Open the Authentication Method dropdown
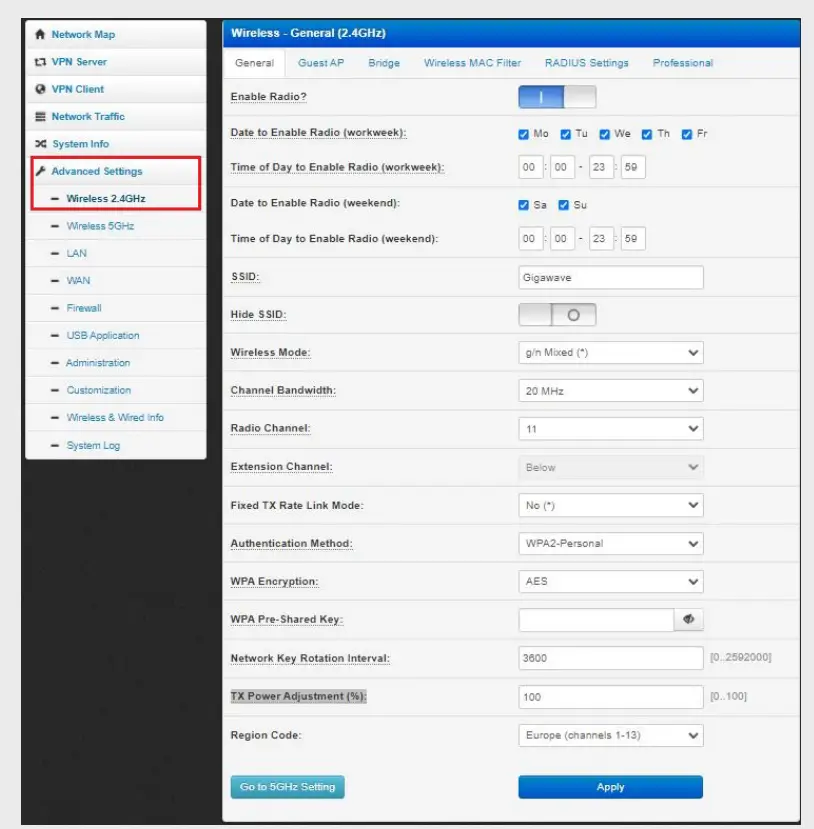814x829 pixels. tap(610, 544)
